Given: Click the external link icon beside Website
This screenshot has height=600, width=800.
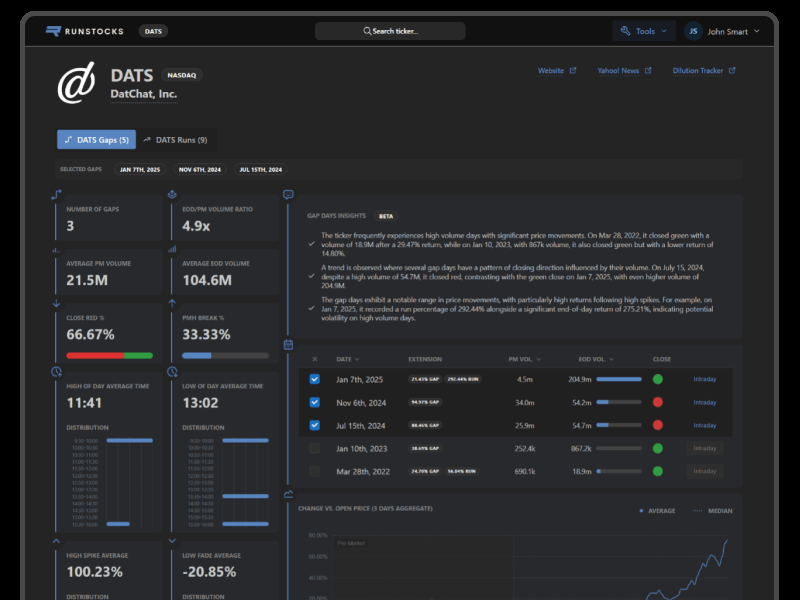Looking at the screenshot, I should pos(573,70).
